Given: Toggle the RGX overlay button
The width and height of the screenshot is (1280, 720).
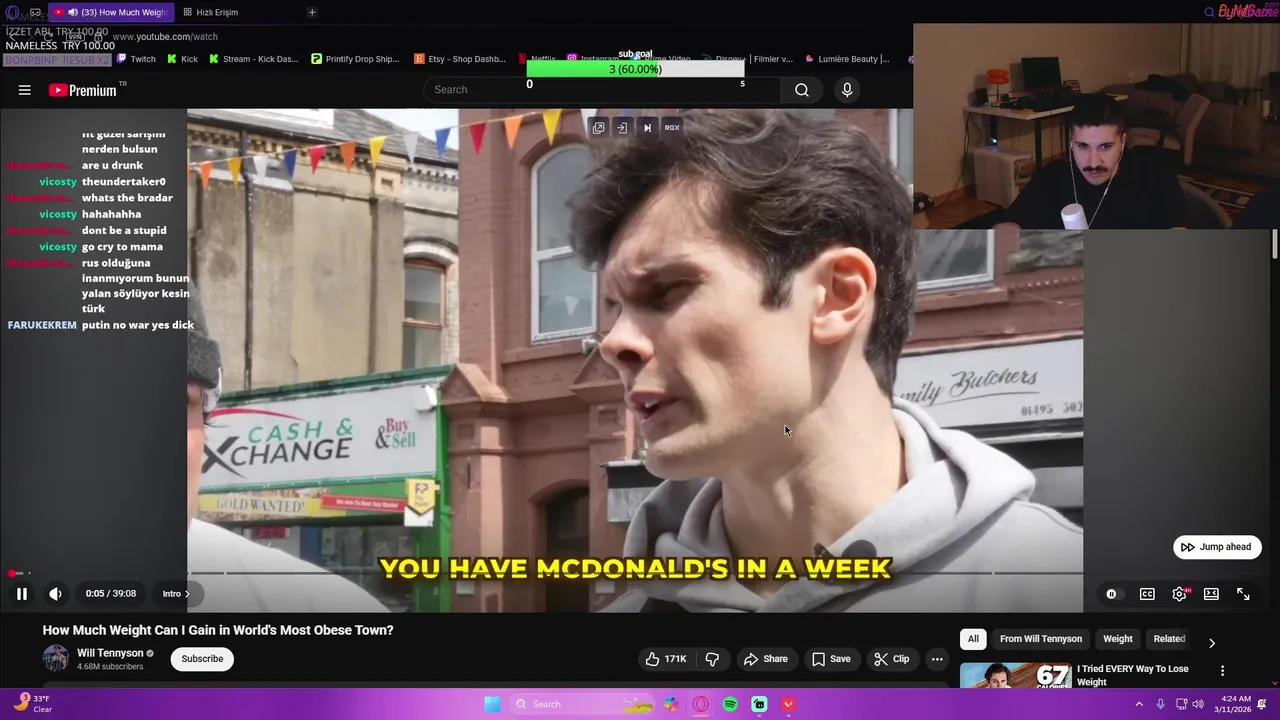Looking at the screenshot, I should [672, 127].
